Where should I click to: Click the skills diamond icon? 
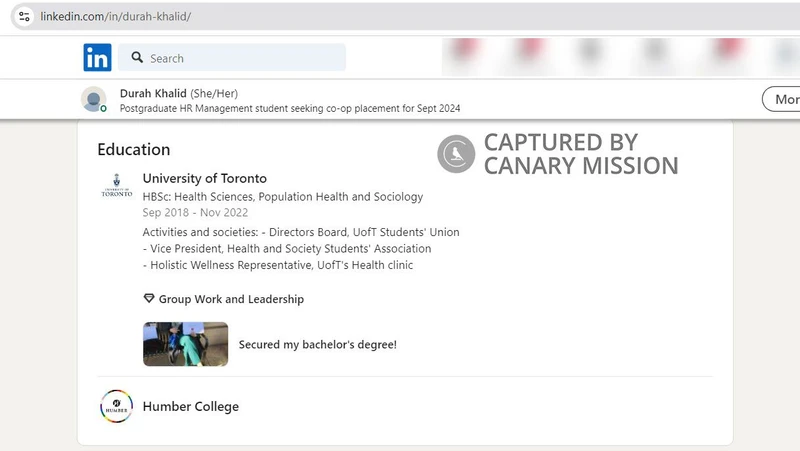click(148, 298)
